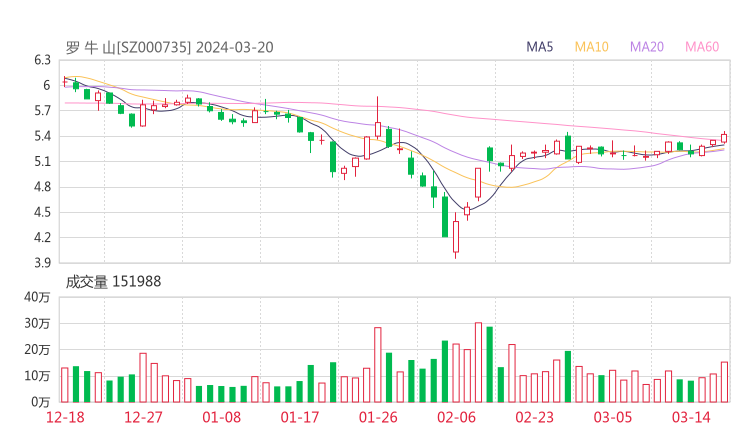Click the 3.9 price axis label
This screenshot has height=440, width=740.
coord(42,263)
